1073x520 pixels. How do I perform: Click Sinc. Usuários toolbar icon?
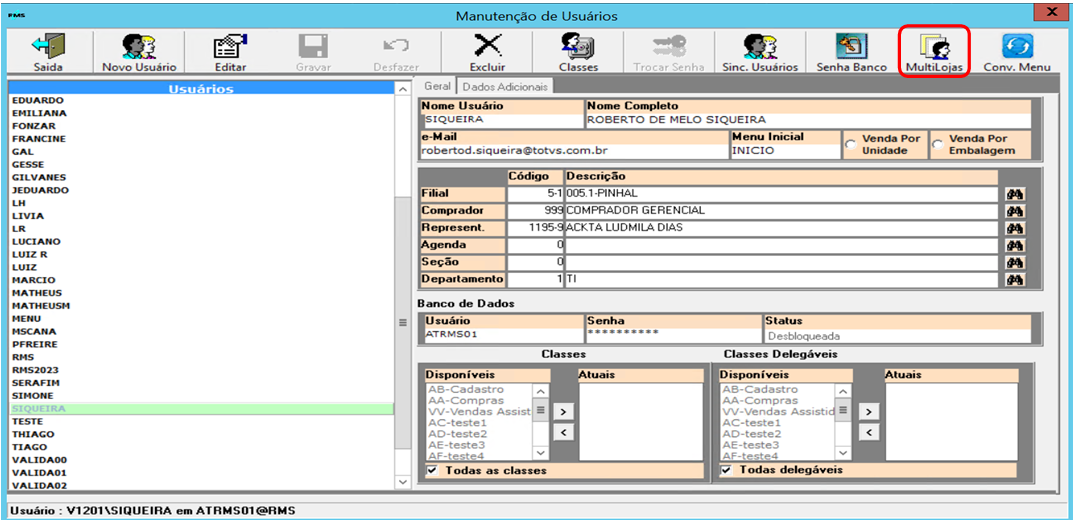tap(760, 47)
